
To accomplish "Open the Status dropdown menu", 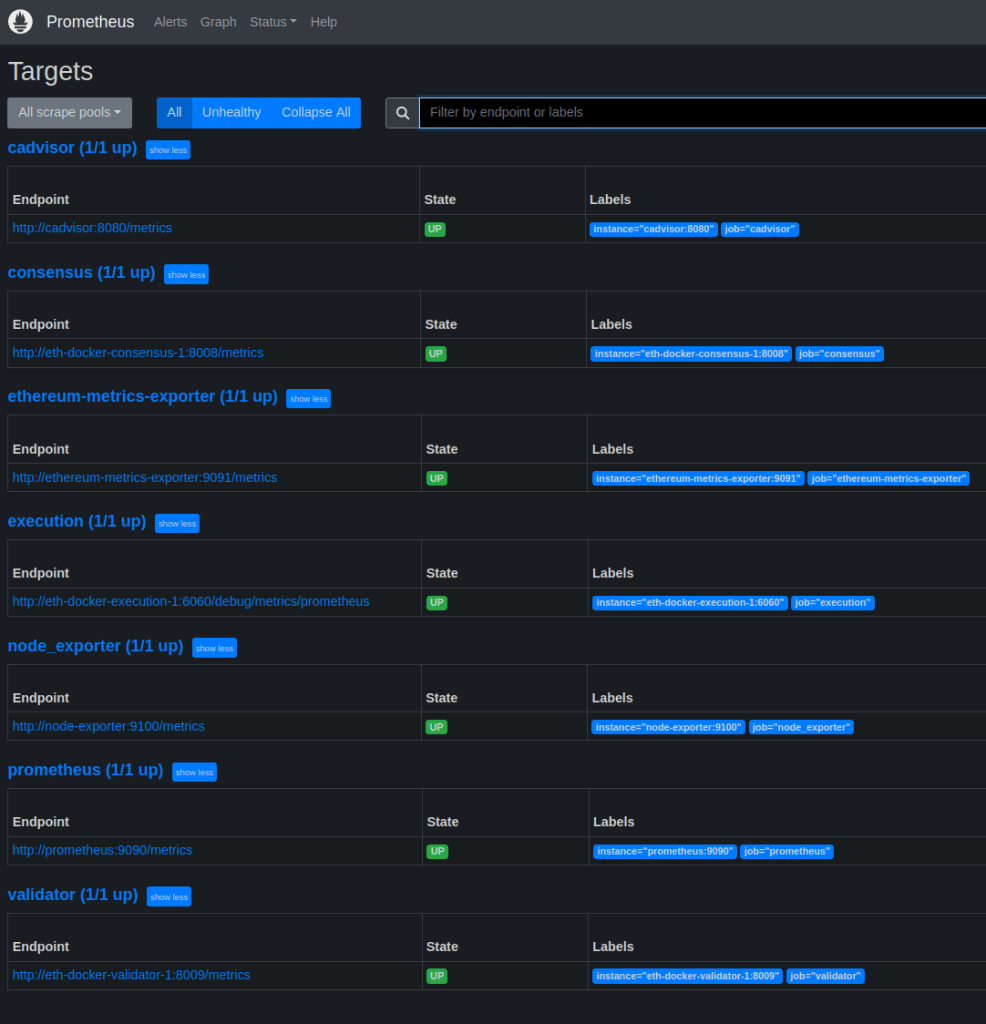I will 272,22.
